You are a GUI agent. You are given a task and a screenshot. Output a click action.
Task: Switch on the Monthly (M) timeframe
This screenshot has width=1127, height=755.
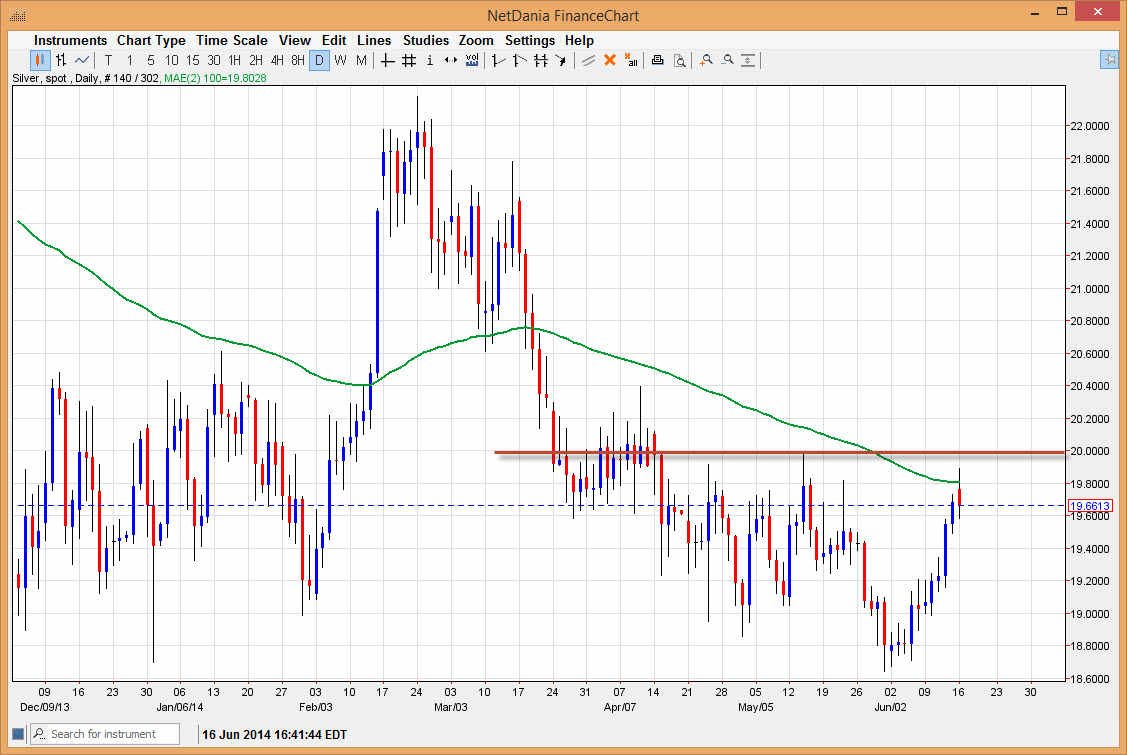pos(361,60)
